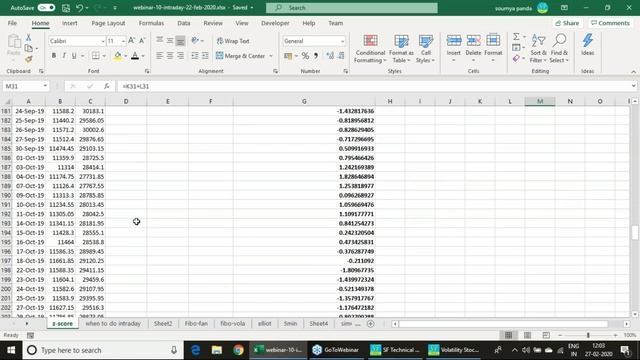Click the Accounting Number Format icon
The height and width of the screenshot is (360, 640).
pyautogui.click(x=288, y=56)
